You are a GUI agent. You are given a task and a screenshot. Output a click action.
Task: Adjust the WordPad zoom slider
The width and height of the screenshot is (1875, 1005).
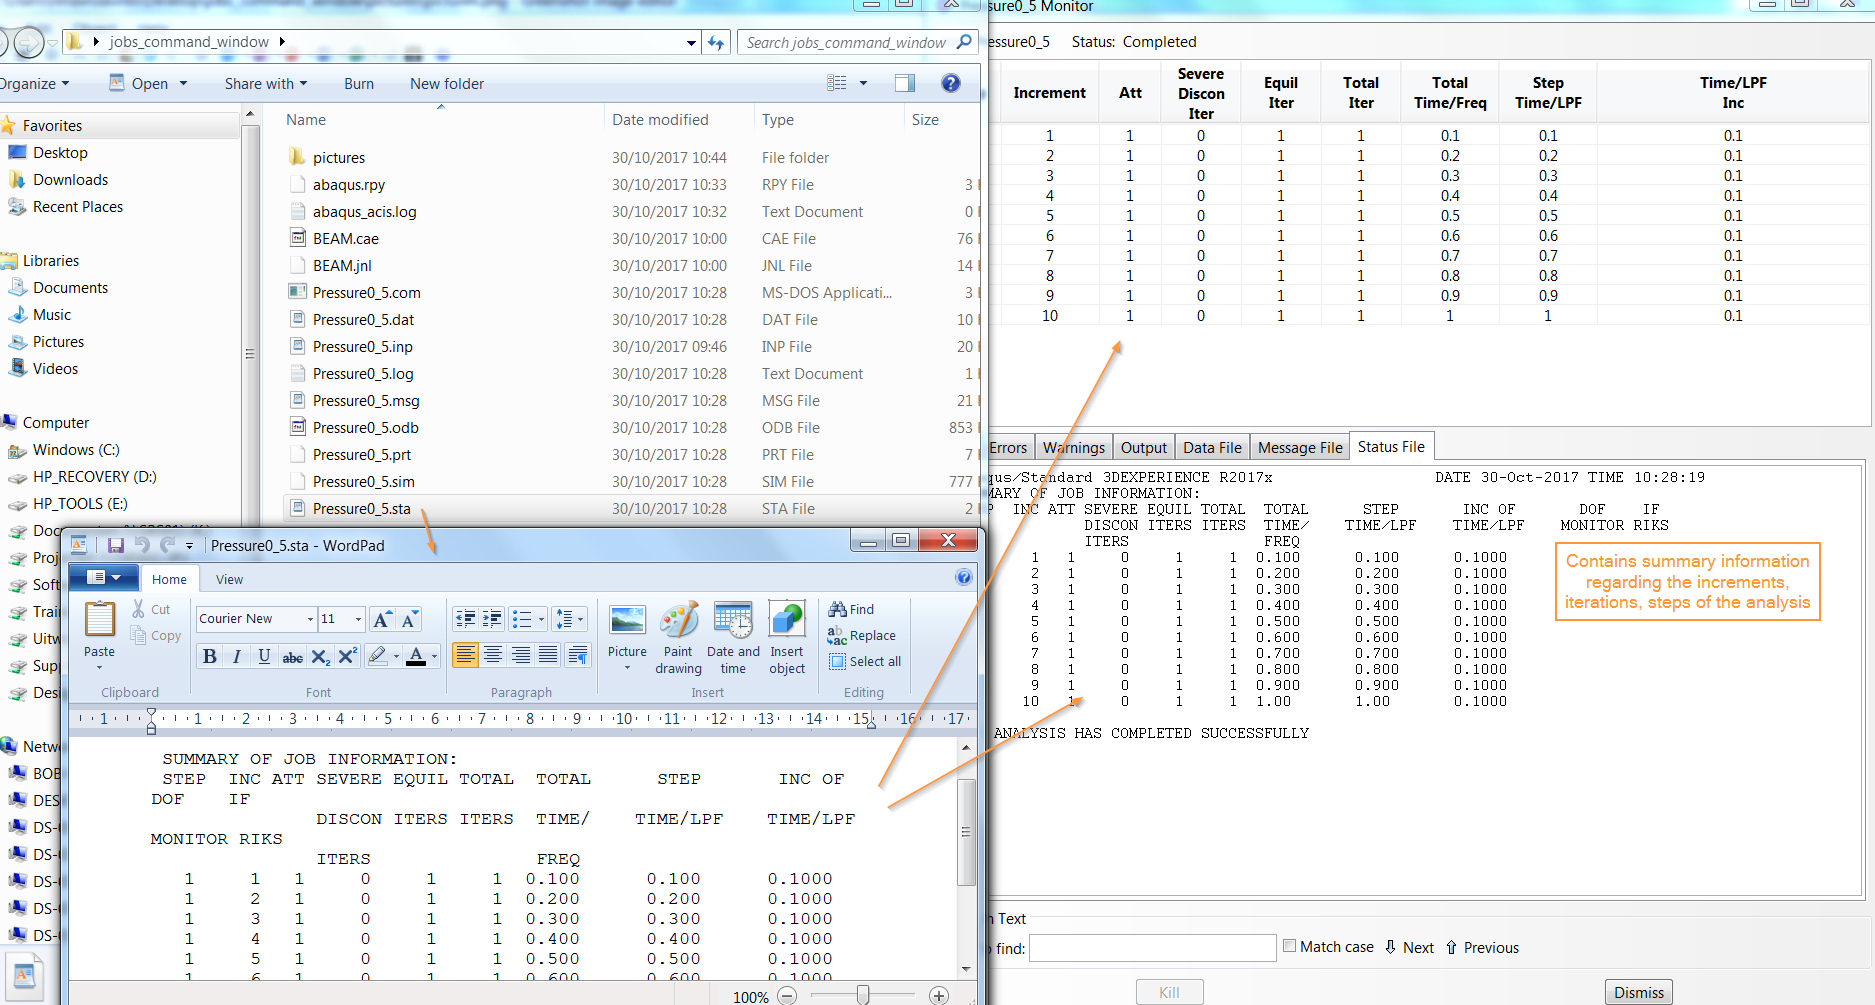(861, 995)
